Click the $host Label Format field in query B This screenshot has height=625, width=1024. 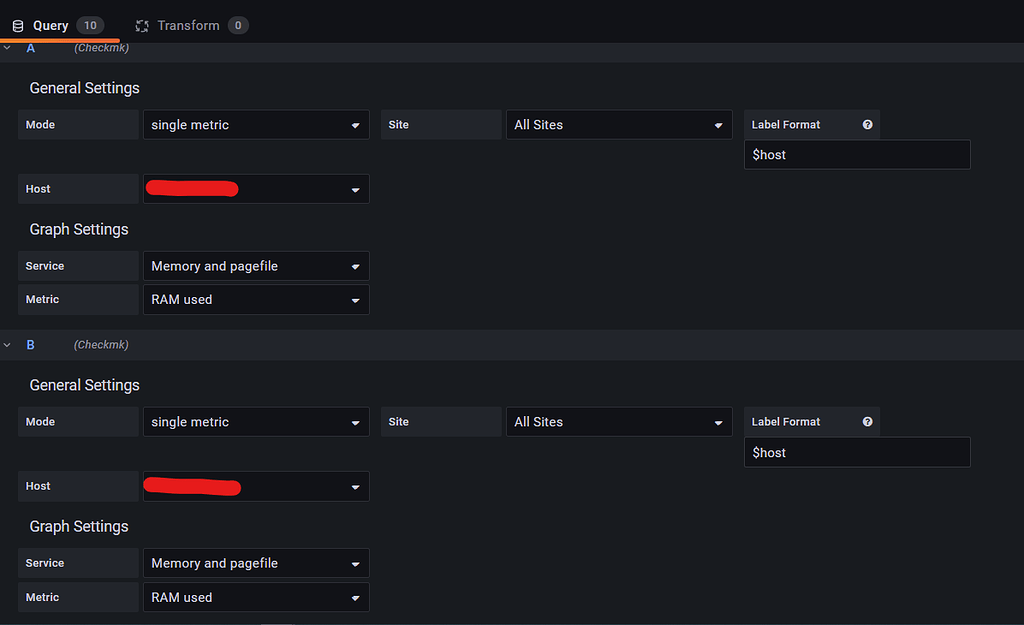[x=856, y=452]
